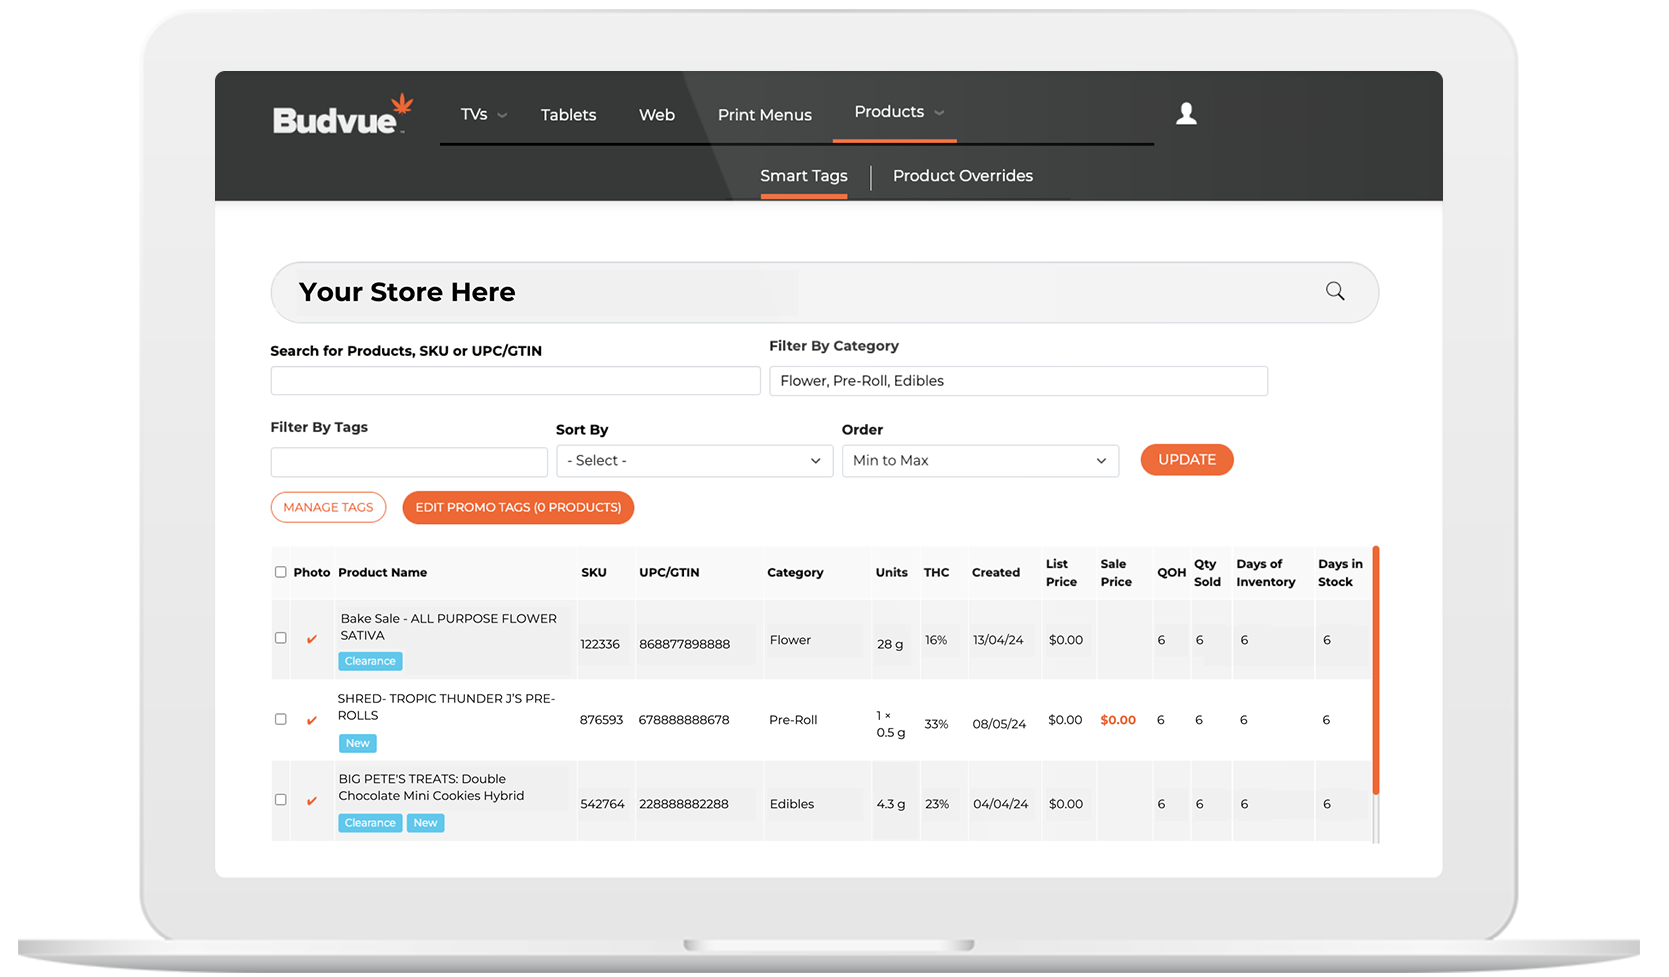Viewport: 1669px width, 977px height.
Task: Open the Sort By dropdown
Action: 694,461
